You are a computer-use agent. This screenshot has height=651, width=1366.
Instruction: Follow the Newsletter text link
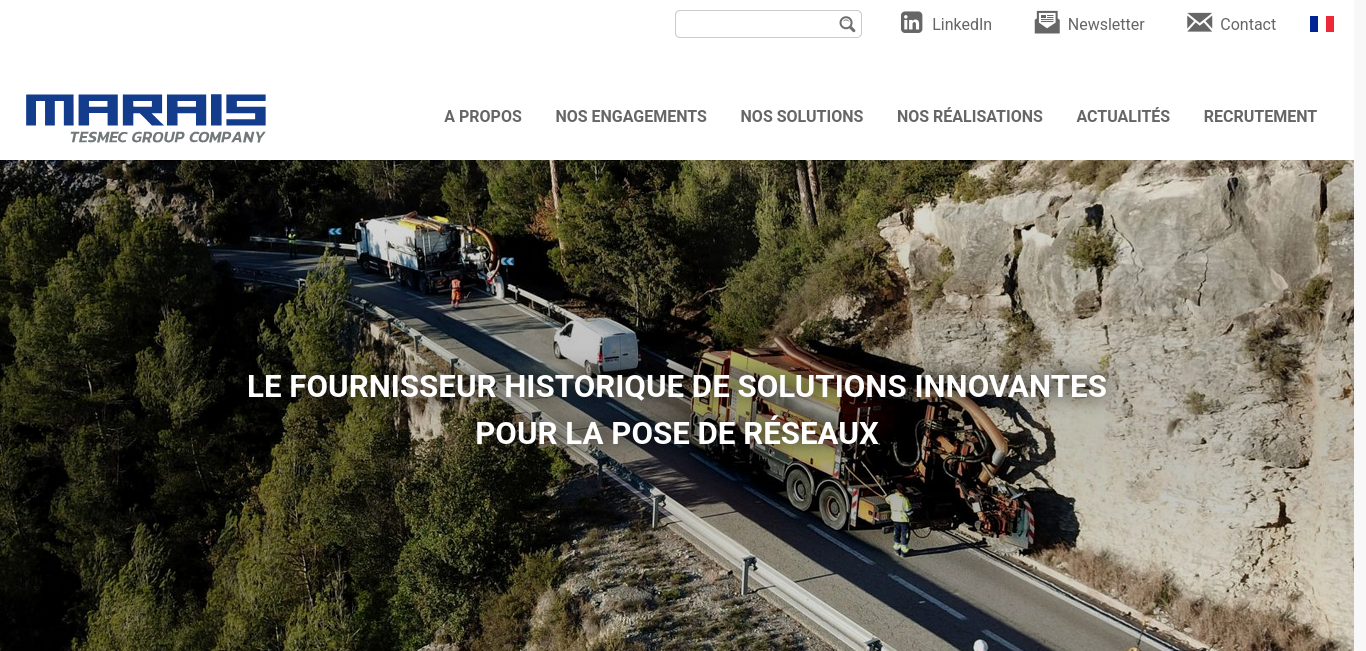(1106, 24)
